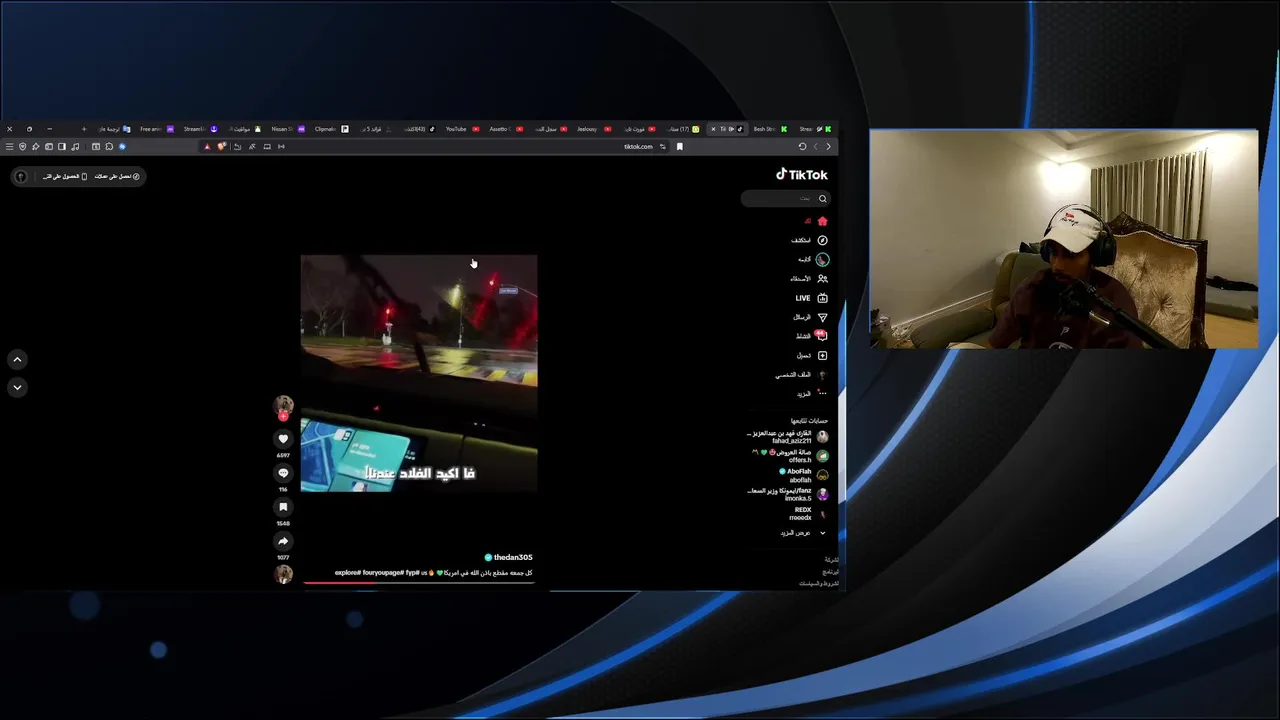Open the Brave shields lion icon
Image resolution: width=1280 pixels, height=720 pixels.
[x=222, y=146]
